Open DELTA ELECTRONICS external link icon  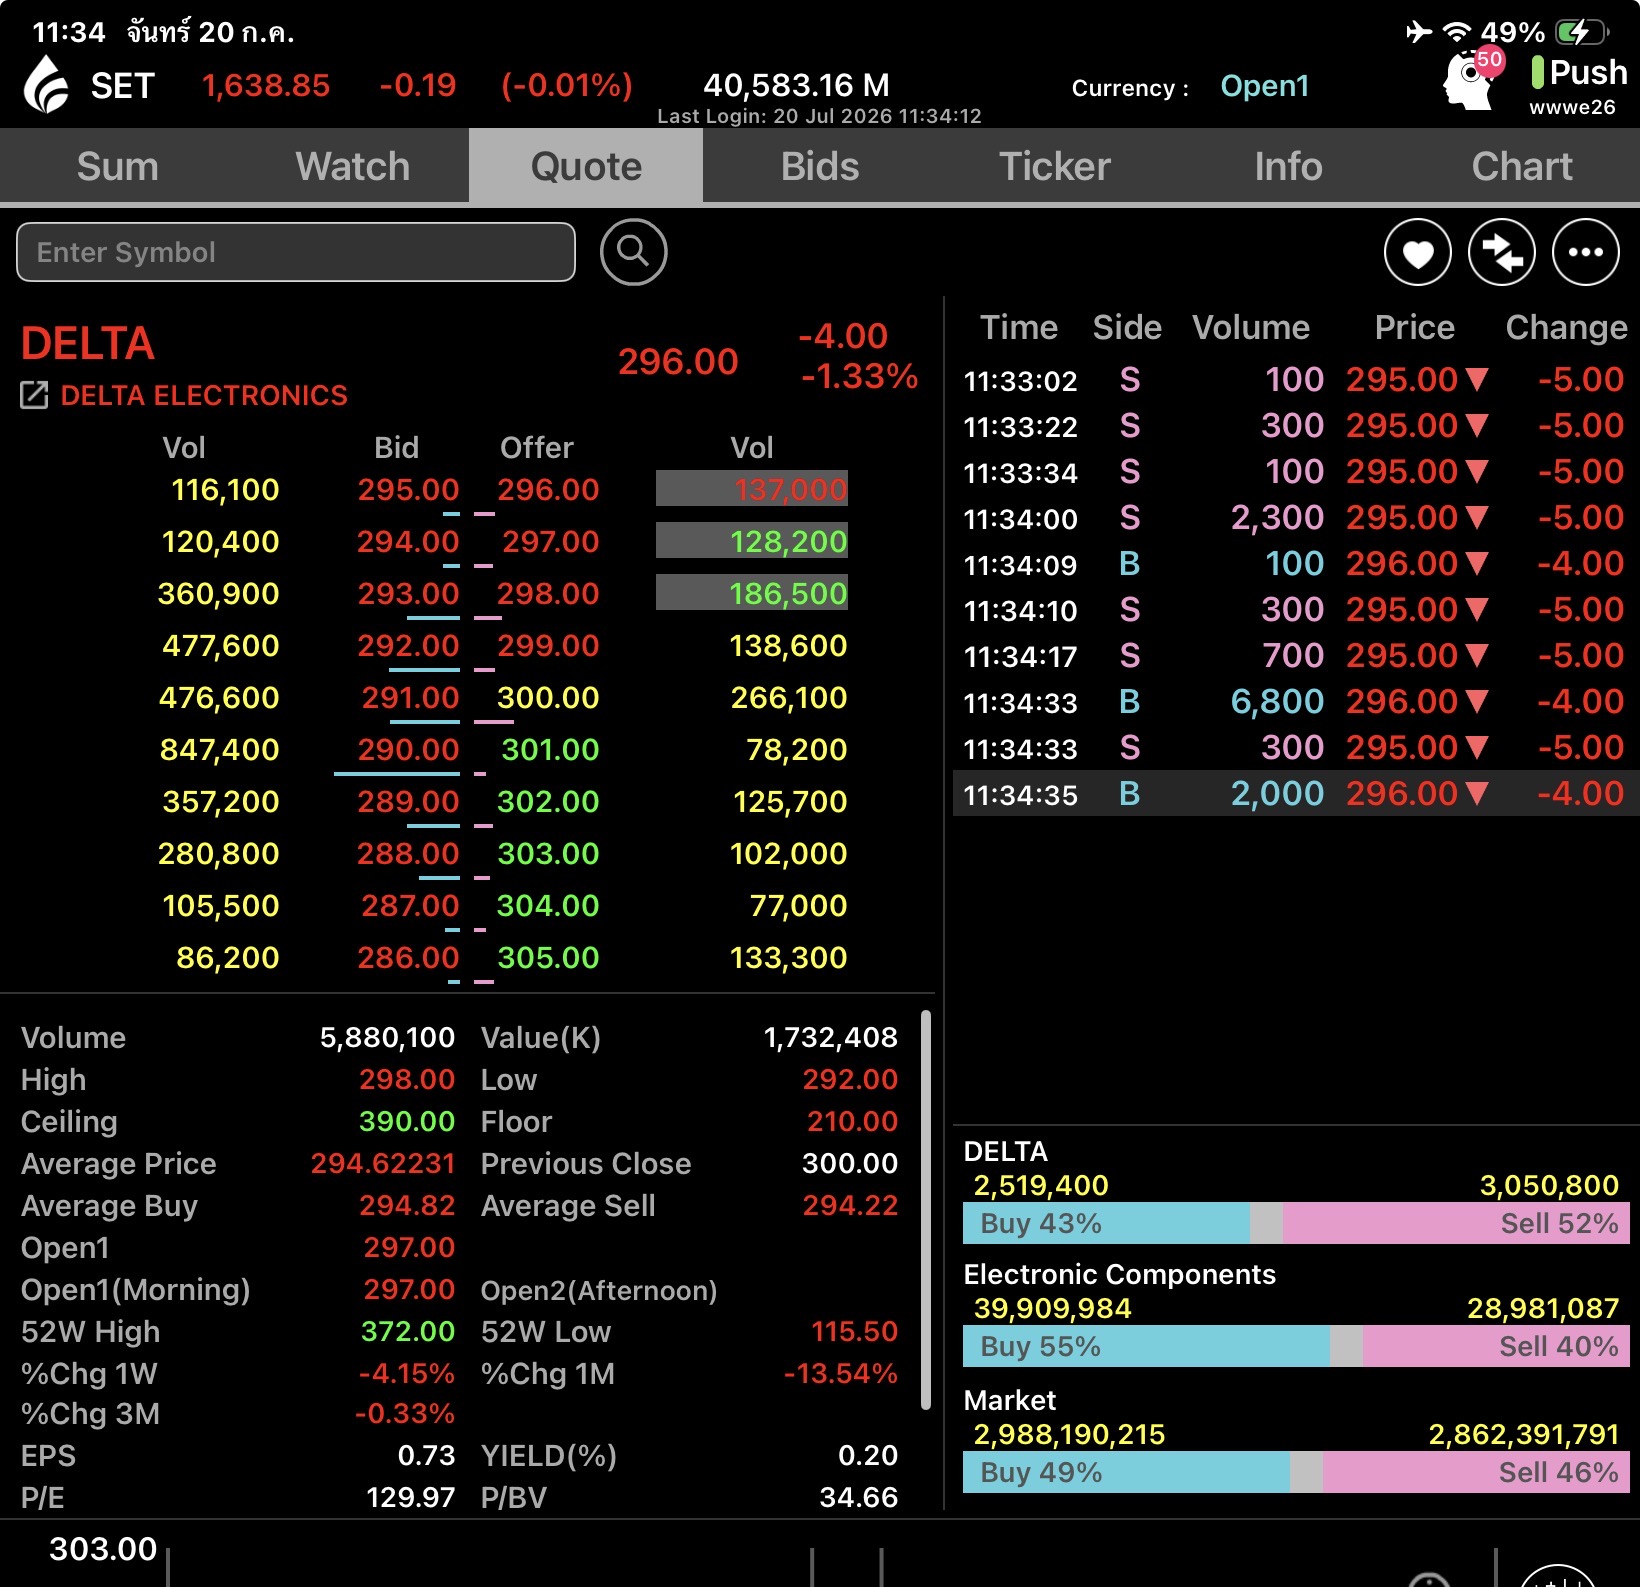34,395
